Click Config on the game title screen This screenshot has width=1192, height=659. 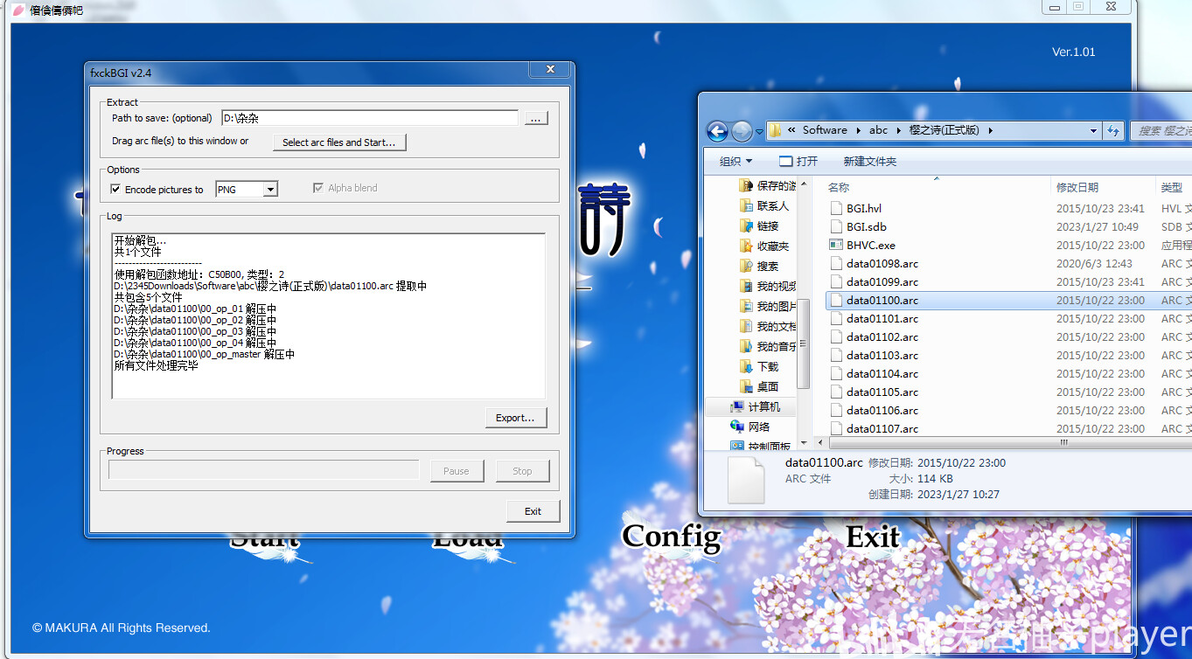click(671, 537)
